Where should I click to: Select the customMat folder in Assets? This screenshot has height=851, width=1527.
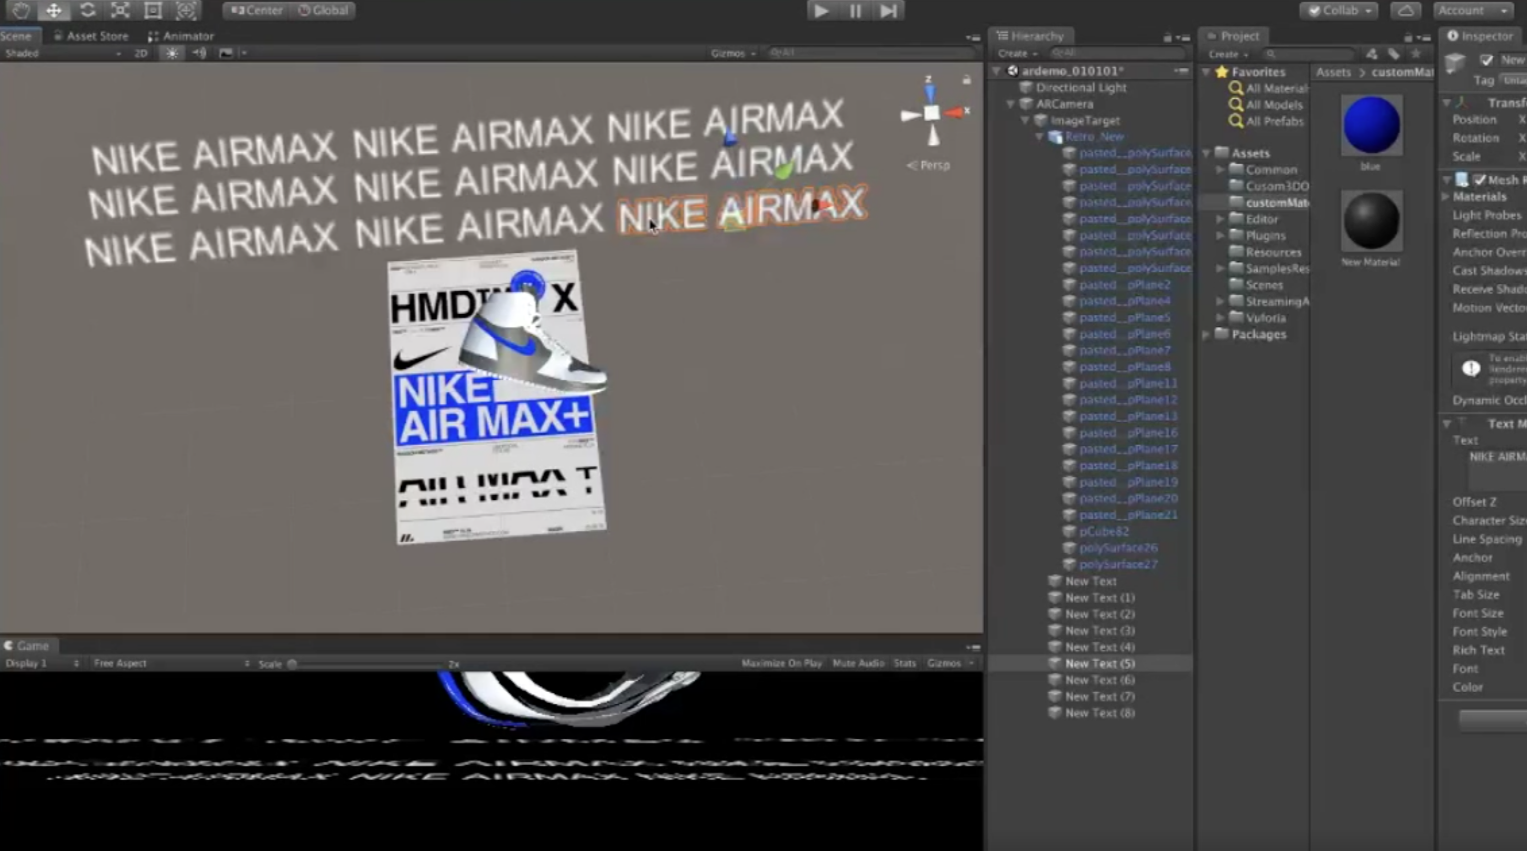pos(1270,202)
